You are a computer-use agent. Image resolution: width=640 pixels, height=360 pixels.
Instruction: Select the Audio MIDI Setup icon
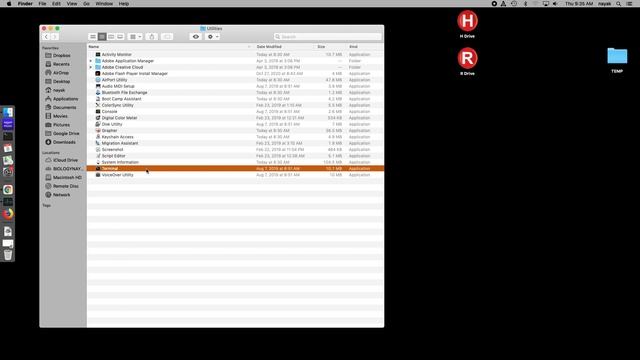click(98, 86)
